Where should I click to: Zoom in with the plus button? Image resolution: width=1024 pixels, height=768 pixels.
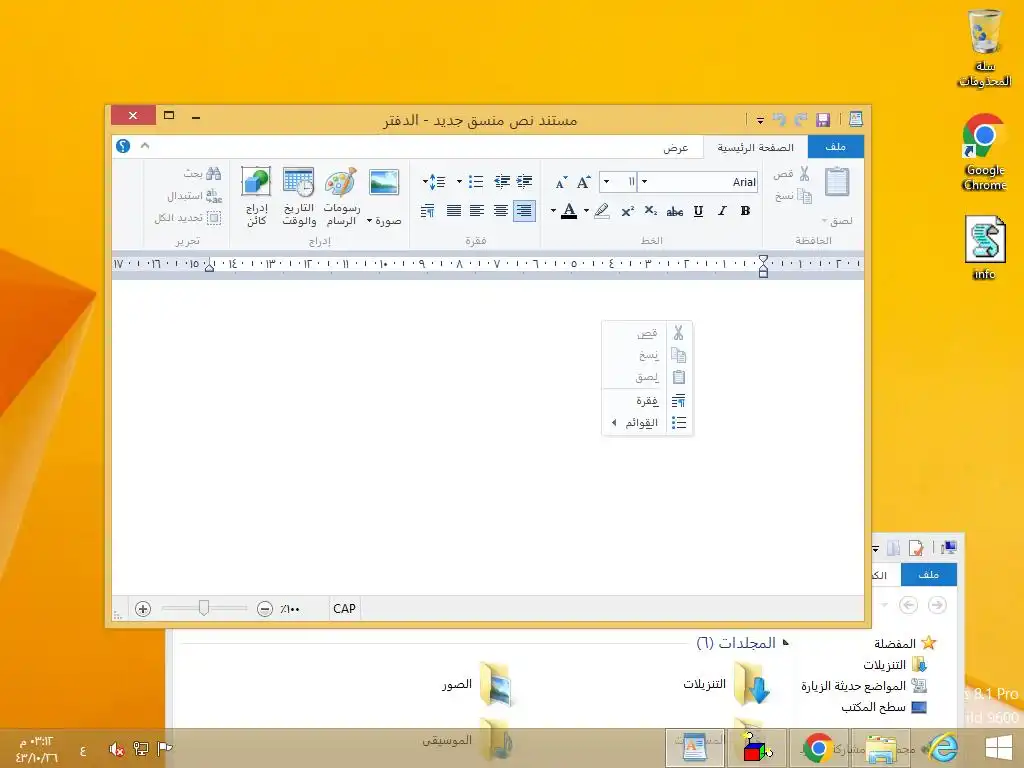[x=143, y=609]
